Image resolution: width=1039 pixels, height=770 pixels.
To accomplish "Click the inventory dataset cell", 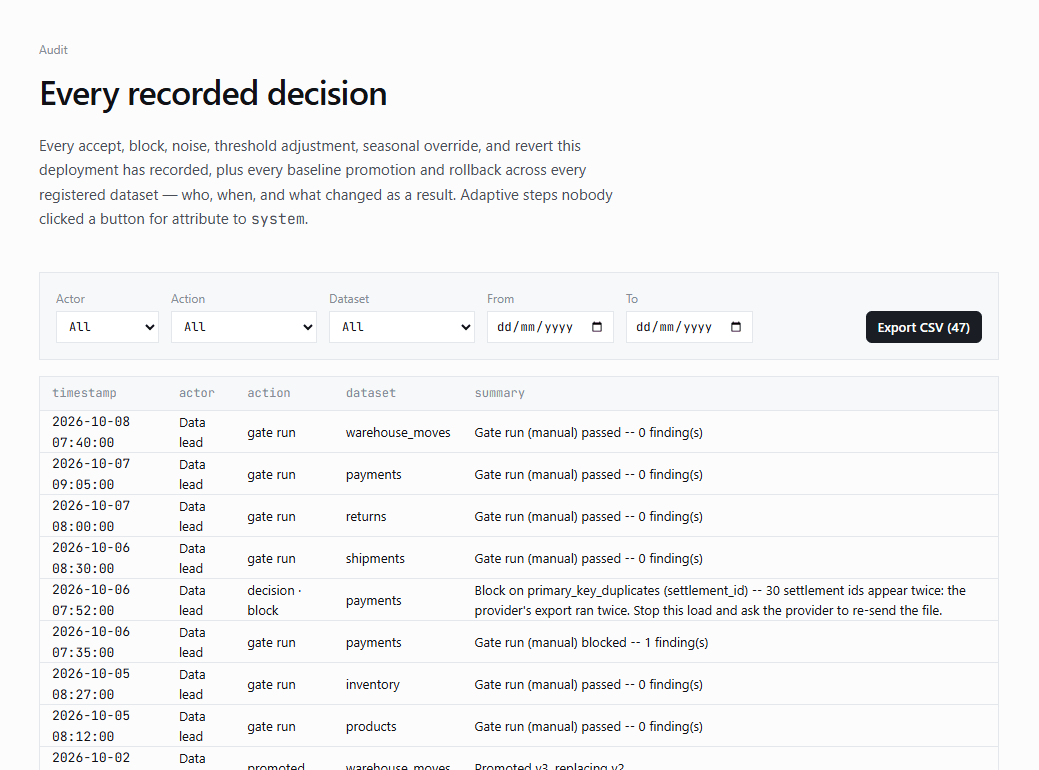I will click(x=372, y=685).
